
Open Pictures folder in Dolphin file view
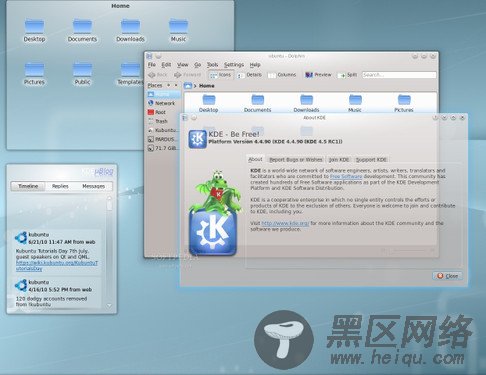[x=404, y=103]
